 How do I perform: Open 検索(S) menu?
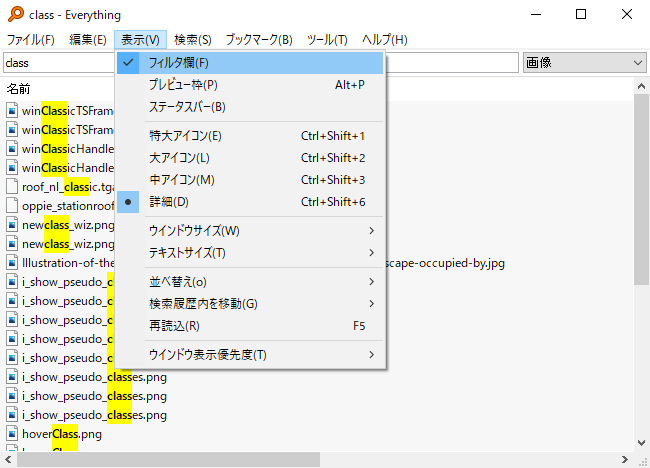click(x=193, y=40)
